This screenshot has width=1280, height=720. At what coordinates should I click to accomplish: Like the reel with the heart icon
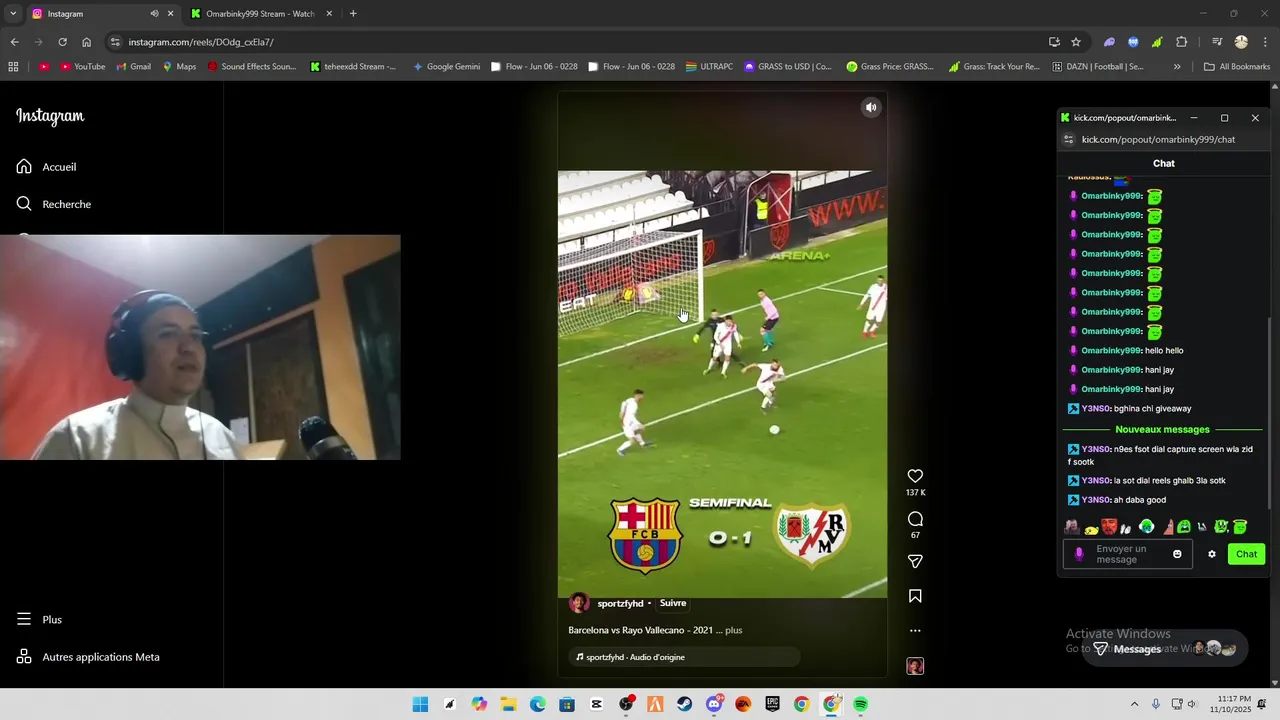pyautogui.click(x=915, y=476)
